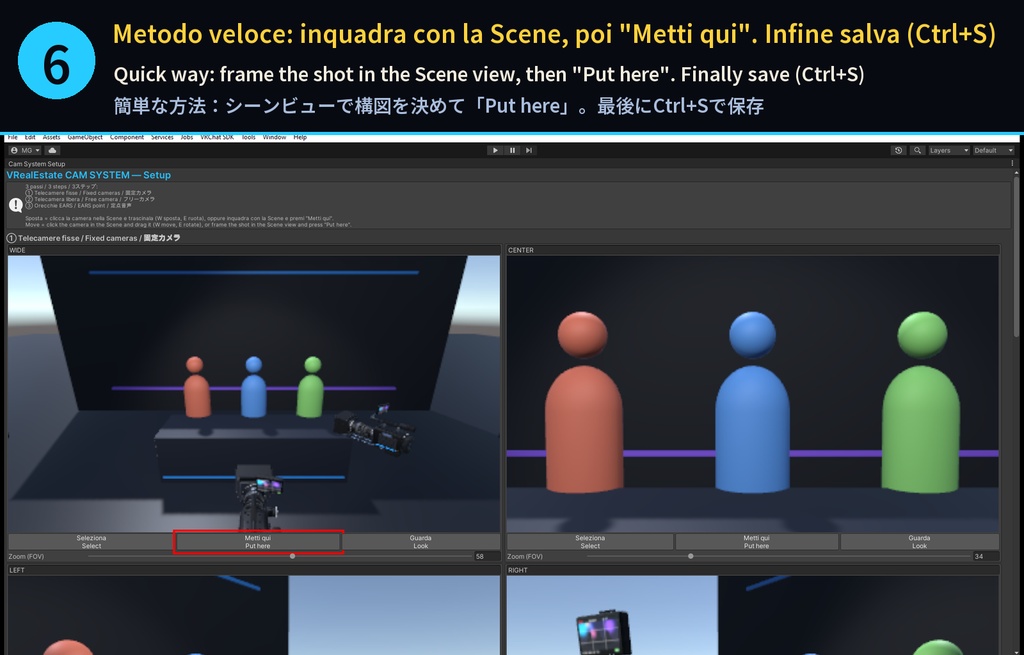This screenshot has height=655, width=1024.
Task: Click the Step frame button
Action: (x=529, y=150)
